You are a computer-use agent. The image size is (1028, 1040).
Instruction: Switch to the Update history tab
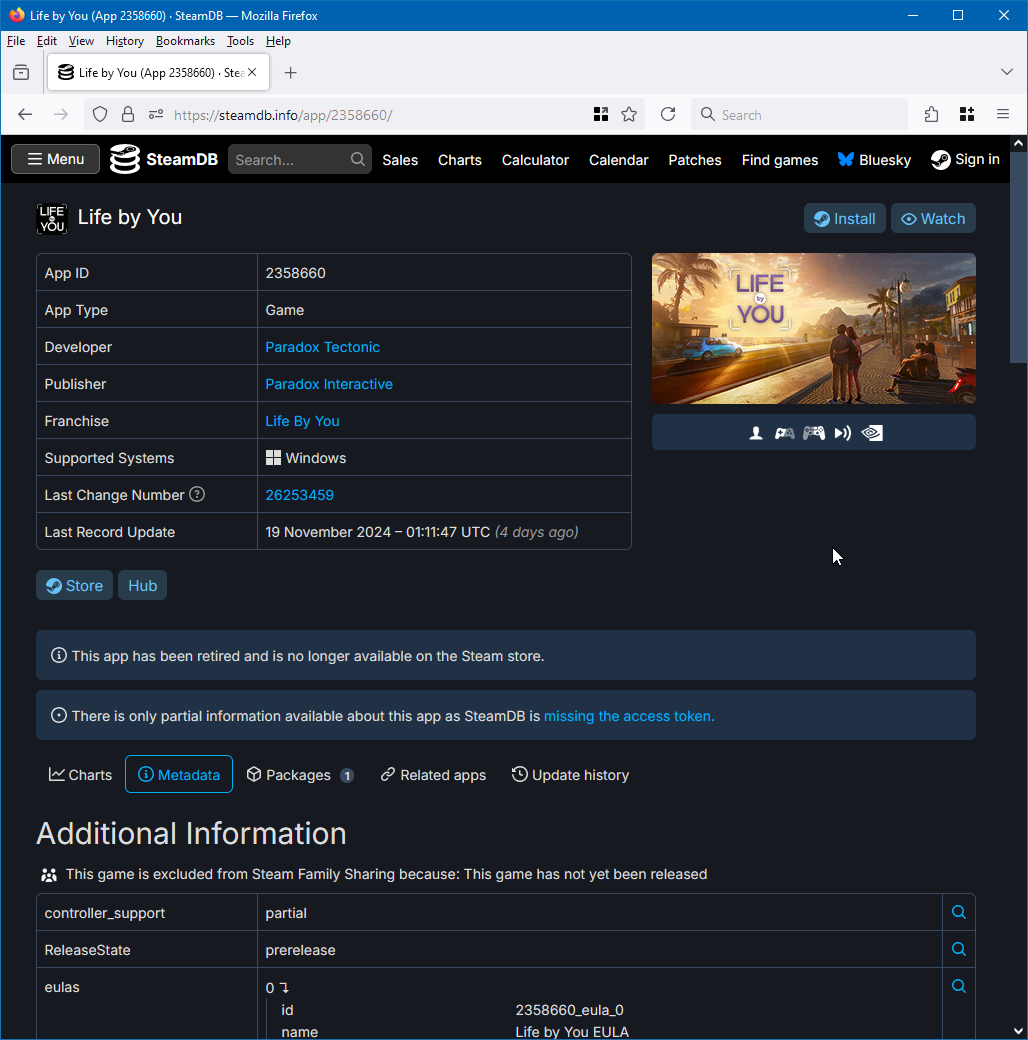pos(570,775)
